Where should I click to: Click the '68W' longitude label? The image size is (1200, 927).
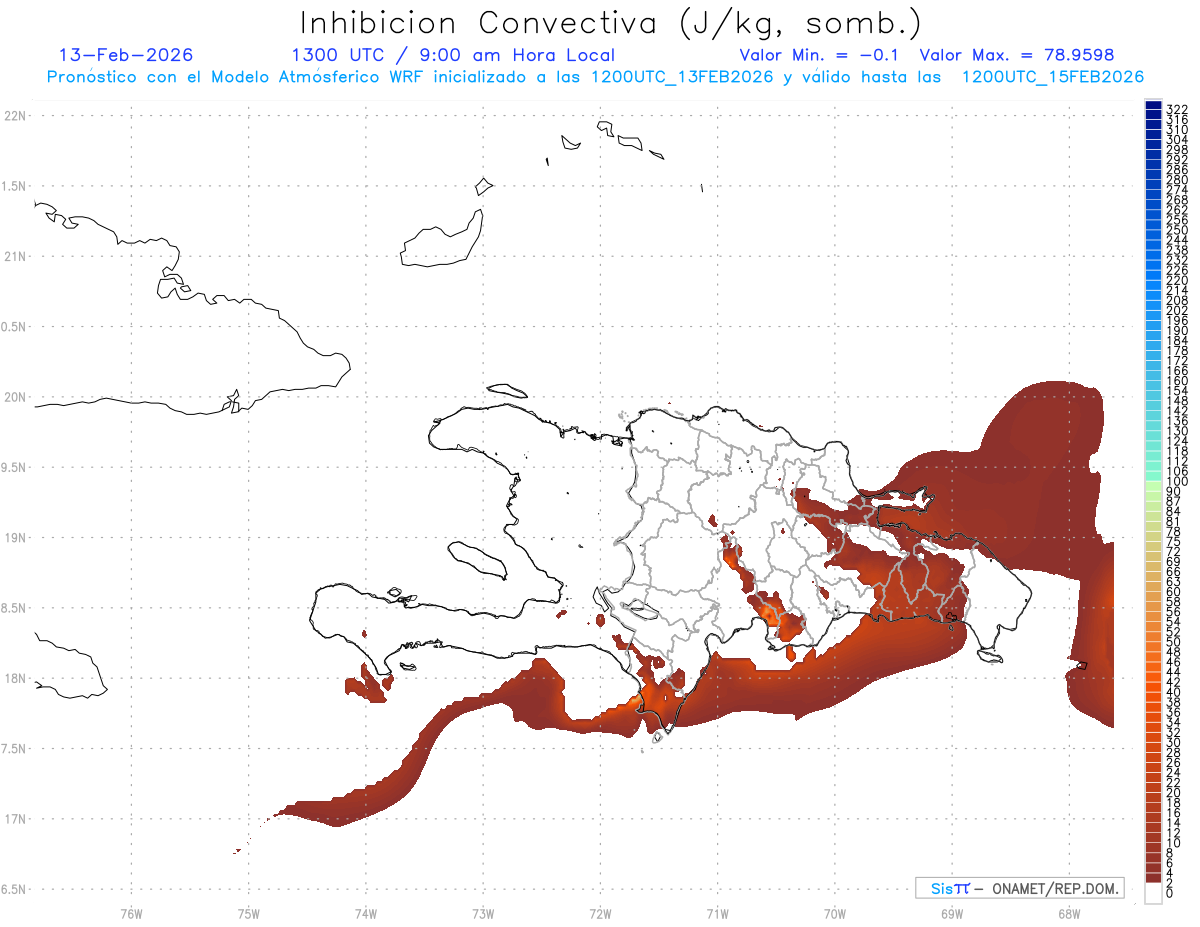1068,913
